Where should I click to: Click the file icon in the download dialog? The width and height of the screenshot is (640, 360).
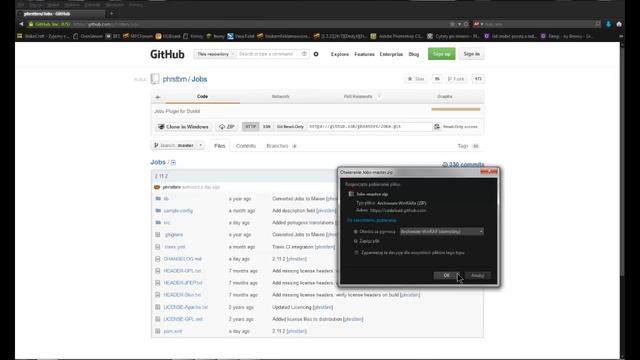(351, 194)
